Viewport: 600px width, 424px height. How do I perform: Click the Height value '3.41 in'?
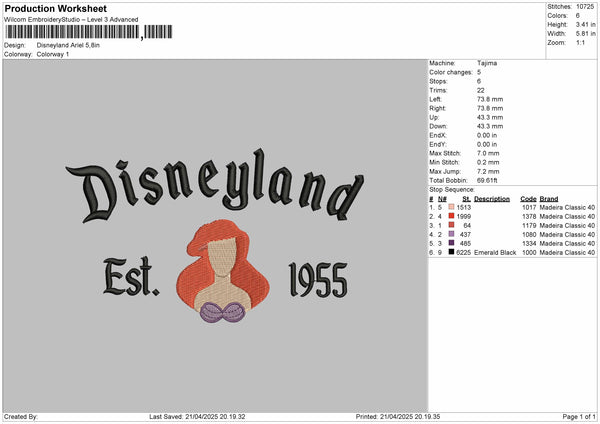[585, 24]
